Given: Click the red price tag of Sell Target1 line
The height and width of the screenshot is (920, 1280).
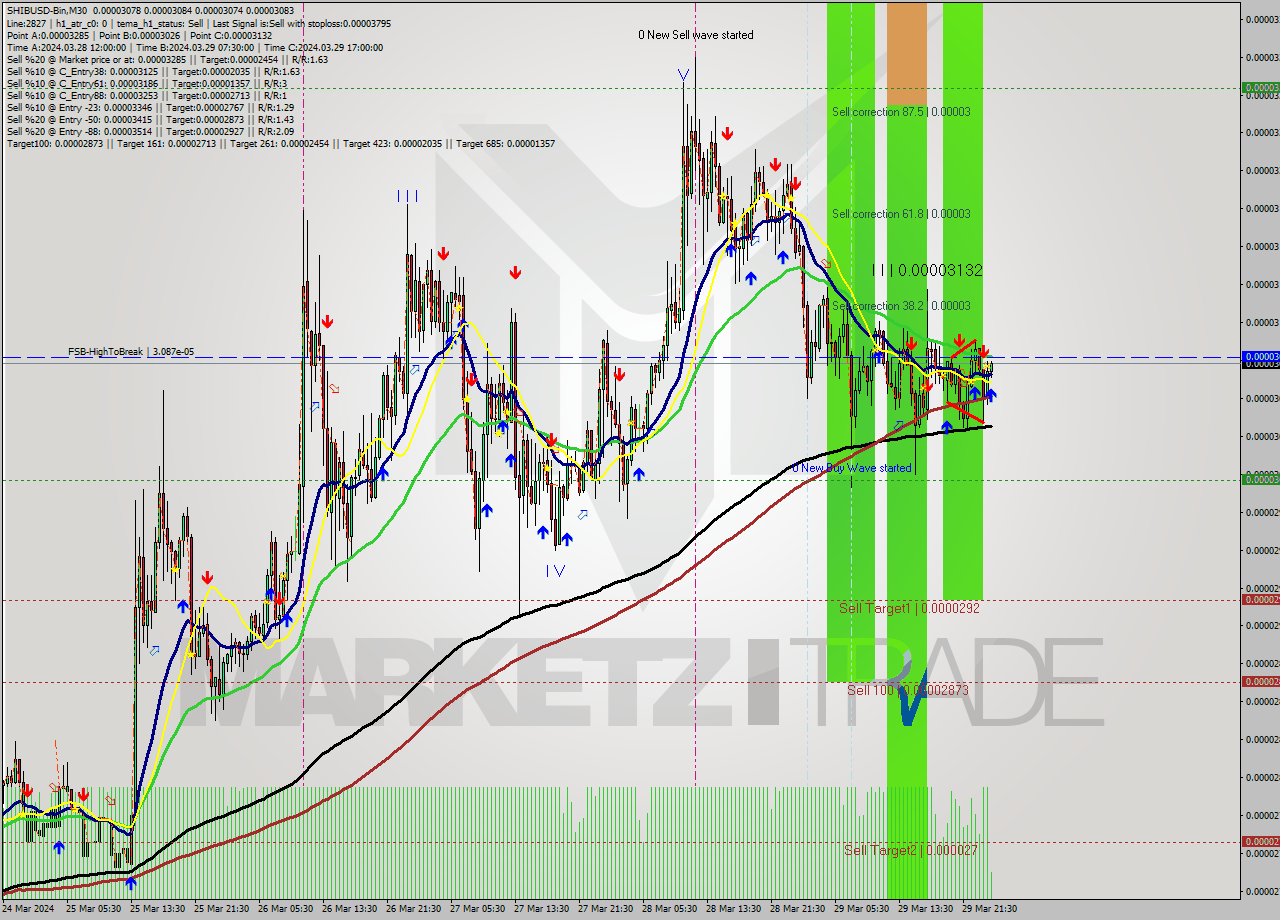Looking at the screenshot, I should coord(1260,600).
